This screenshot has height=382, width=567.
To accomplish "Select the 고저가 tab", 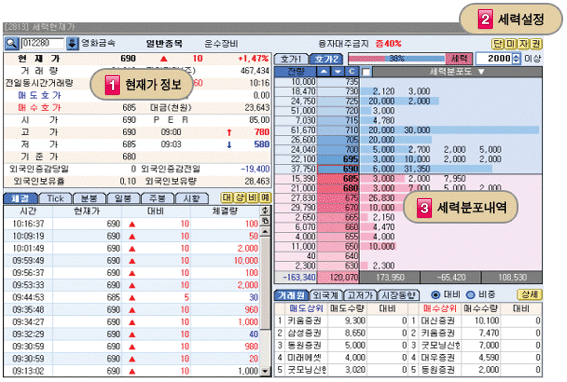I will coord(360,295).
